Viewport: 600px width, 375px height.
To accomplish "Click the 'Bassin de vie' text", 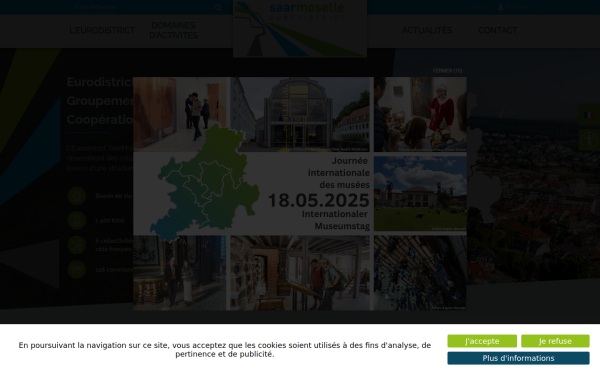I will (113, 196).
